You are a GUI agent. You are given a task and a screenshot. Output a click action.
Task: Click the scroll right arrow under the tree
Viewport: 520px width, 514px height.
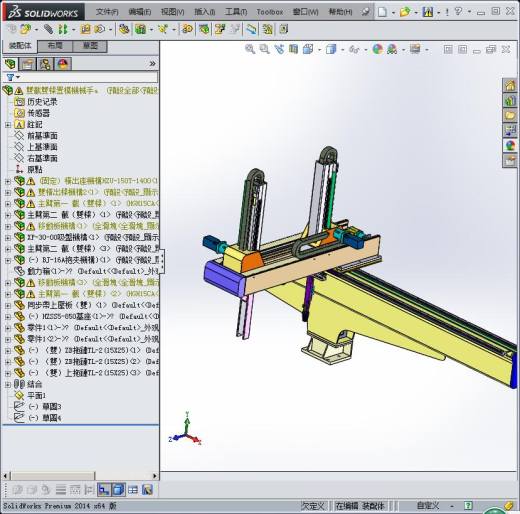click(155, 476)
